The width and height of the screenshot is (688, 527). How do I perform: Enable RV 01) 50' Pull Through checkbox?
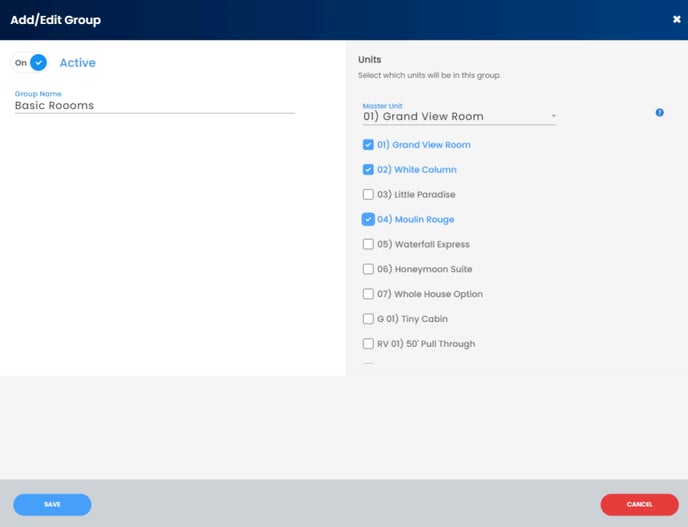(368, 344)
